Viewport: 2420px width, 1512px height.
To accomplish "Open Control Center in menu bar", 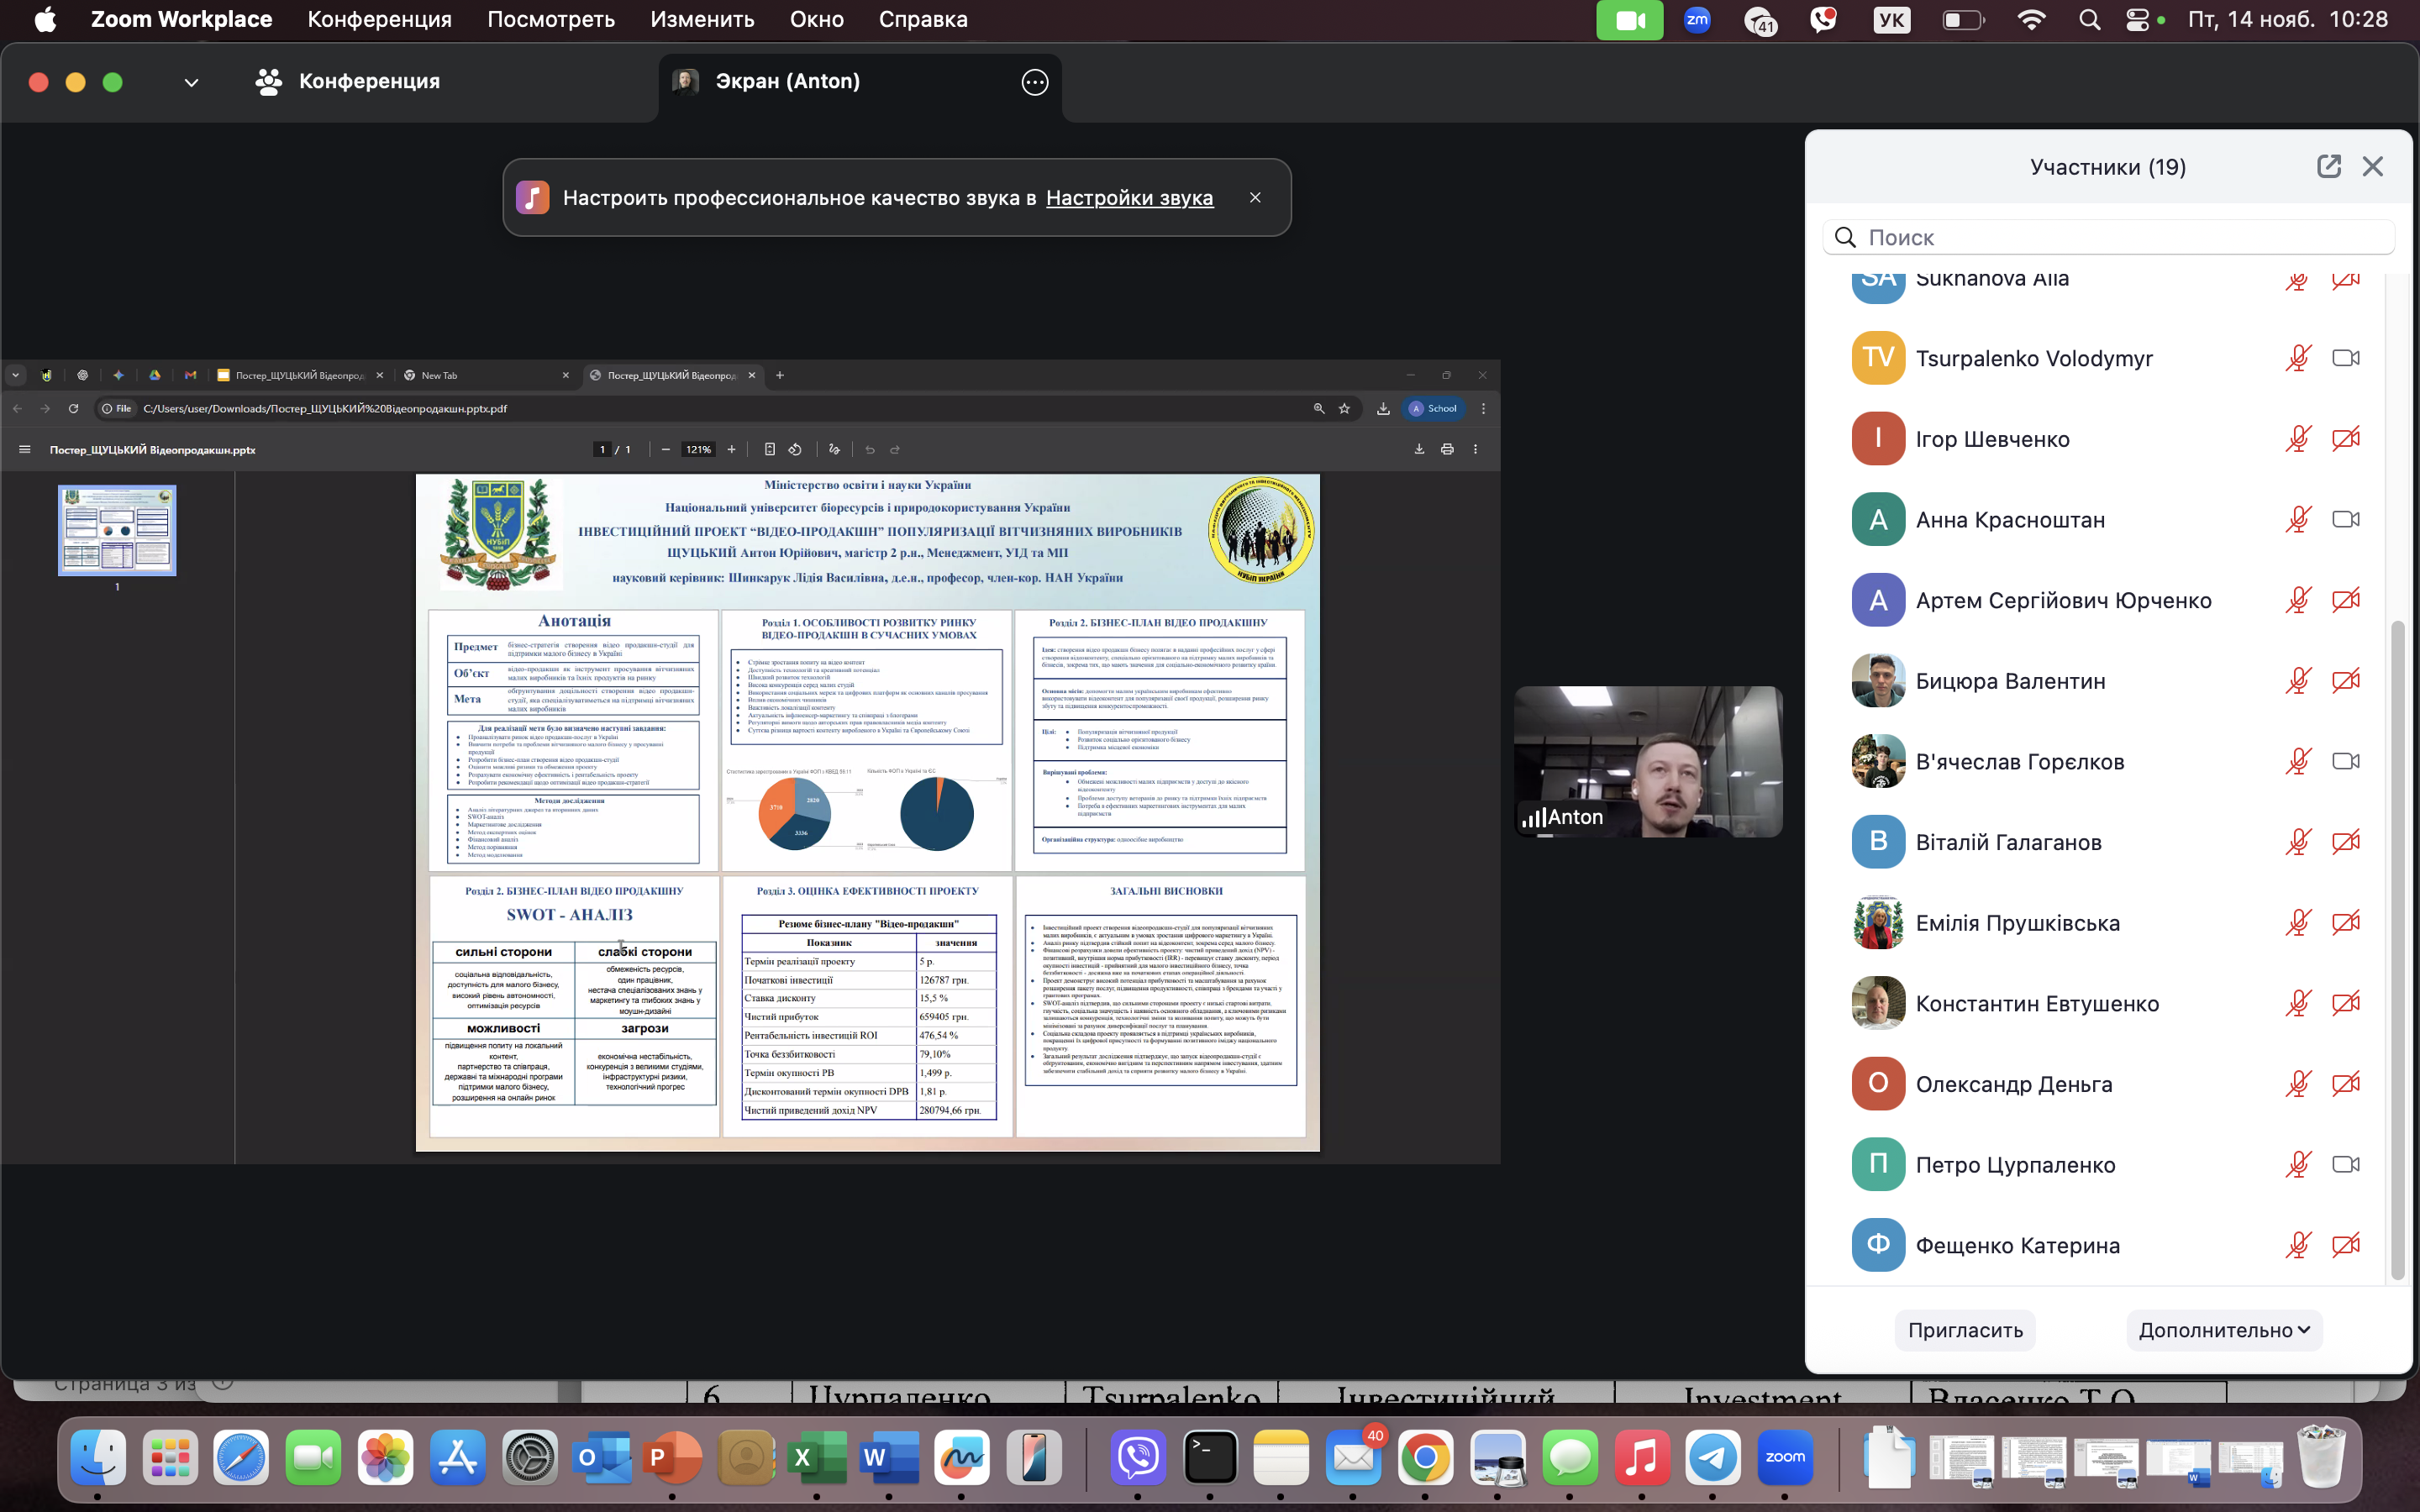I will tap(2136, 20).
